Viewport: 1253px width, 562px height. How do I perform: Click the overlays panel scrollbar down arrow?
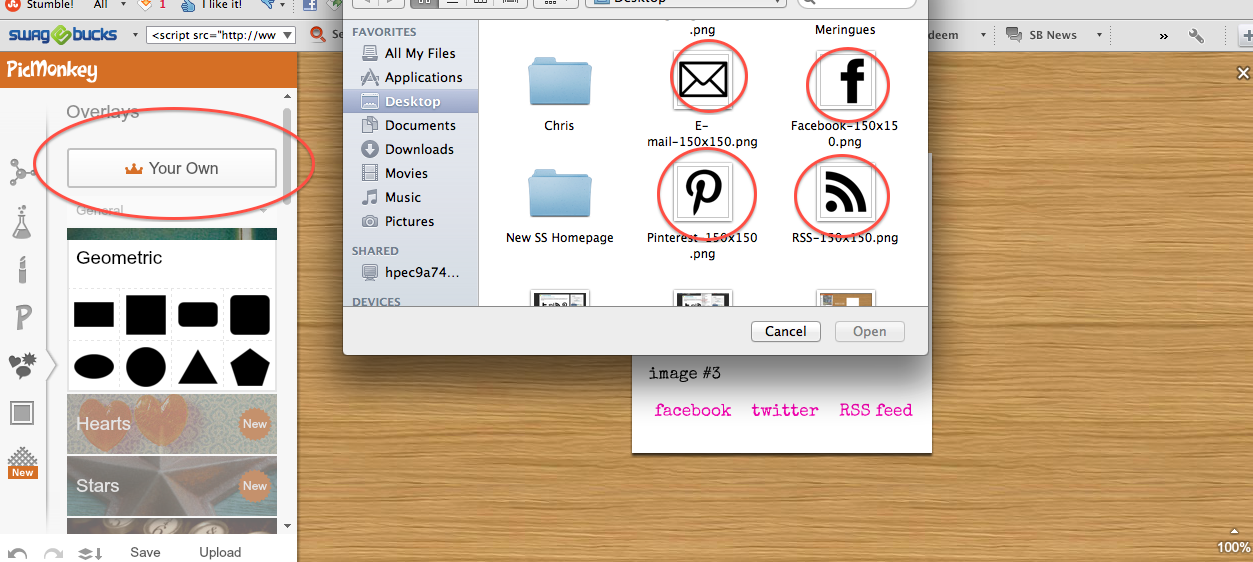(288, 525)
